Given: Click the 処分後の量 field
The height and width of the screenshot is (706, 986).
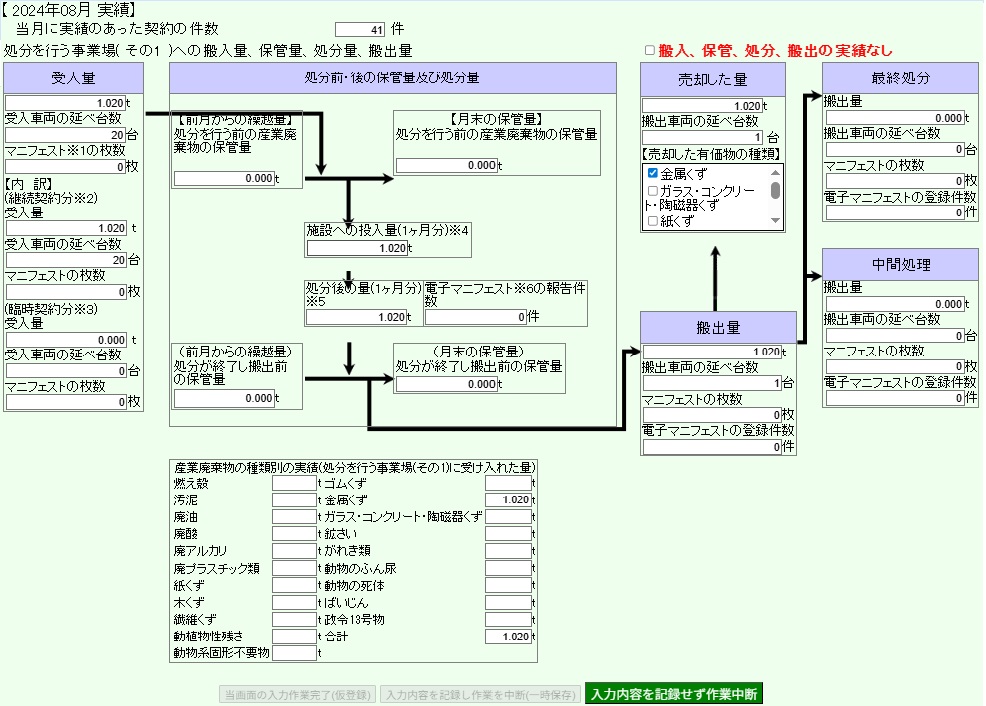Looking at the screenshot, I should click(x=357, y=317).
